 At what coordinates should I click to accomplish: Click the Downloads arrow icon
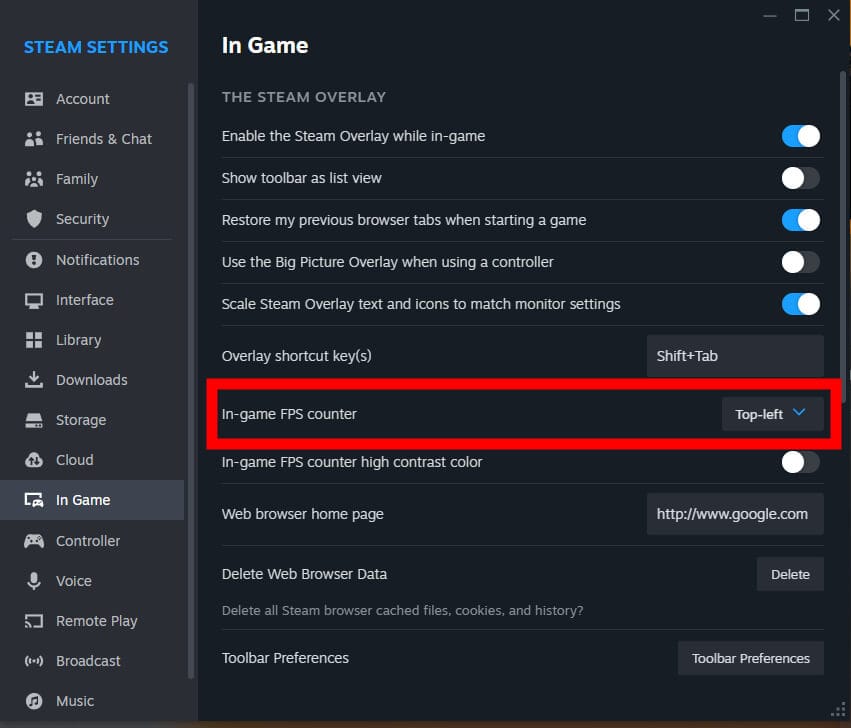point(34,379)
